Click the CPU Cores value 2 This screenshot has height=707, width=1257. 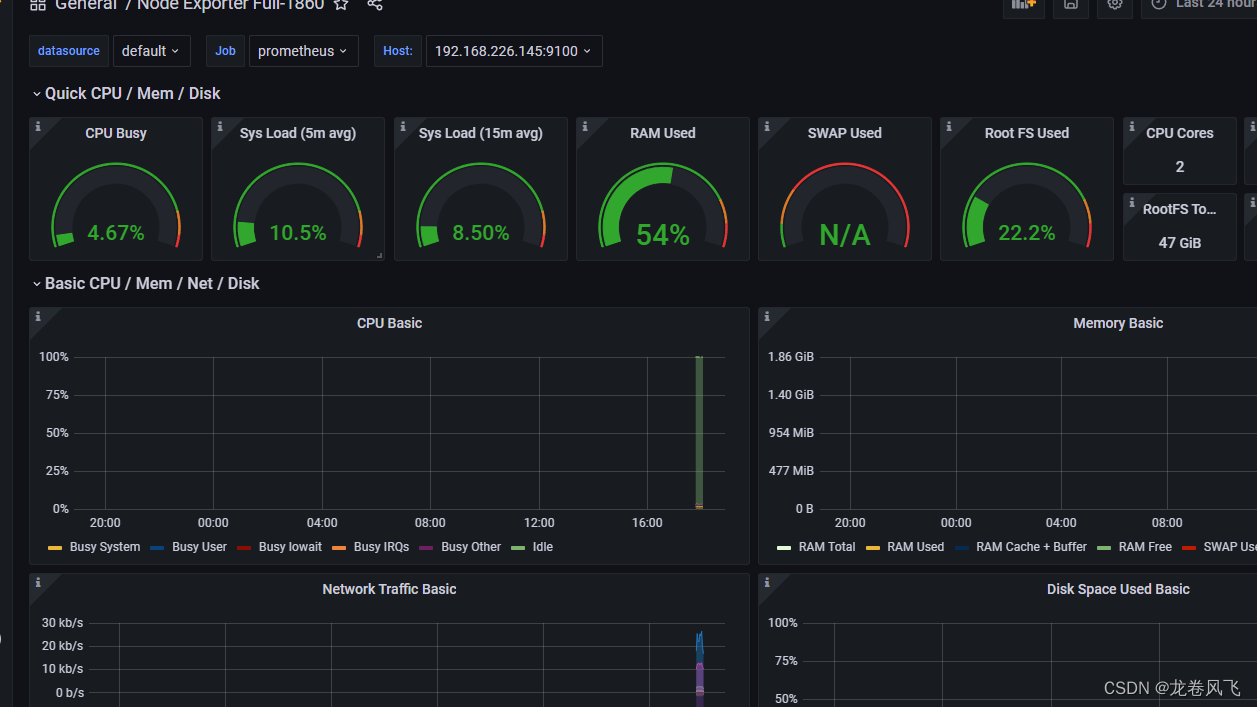[1180, 167]
